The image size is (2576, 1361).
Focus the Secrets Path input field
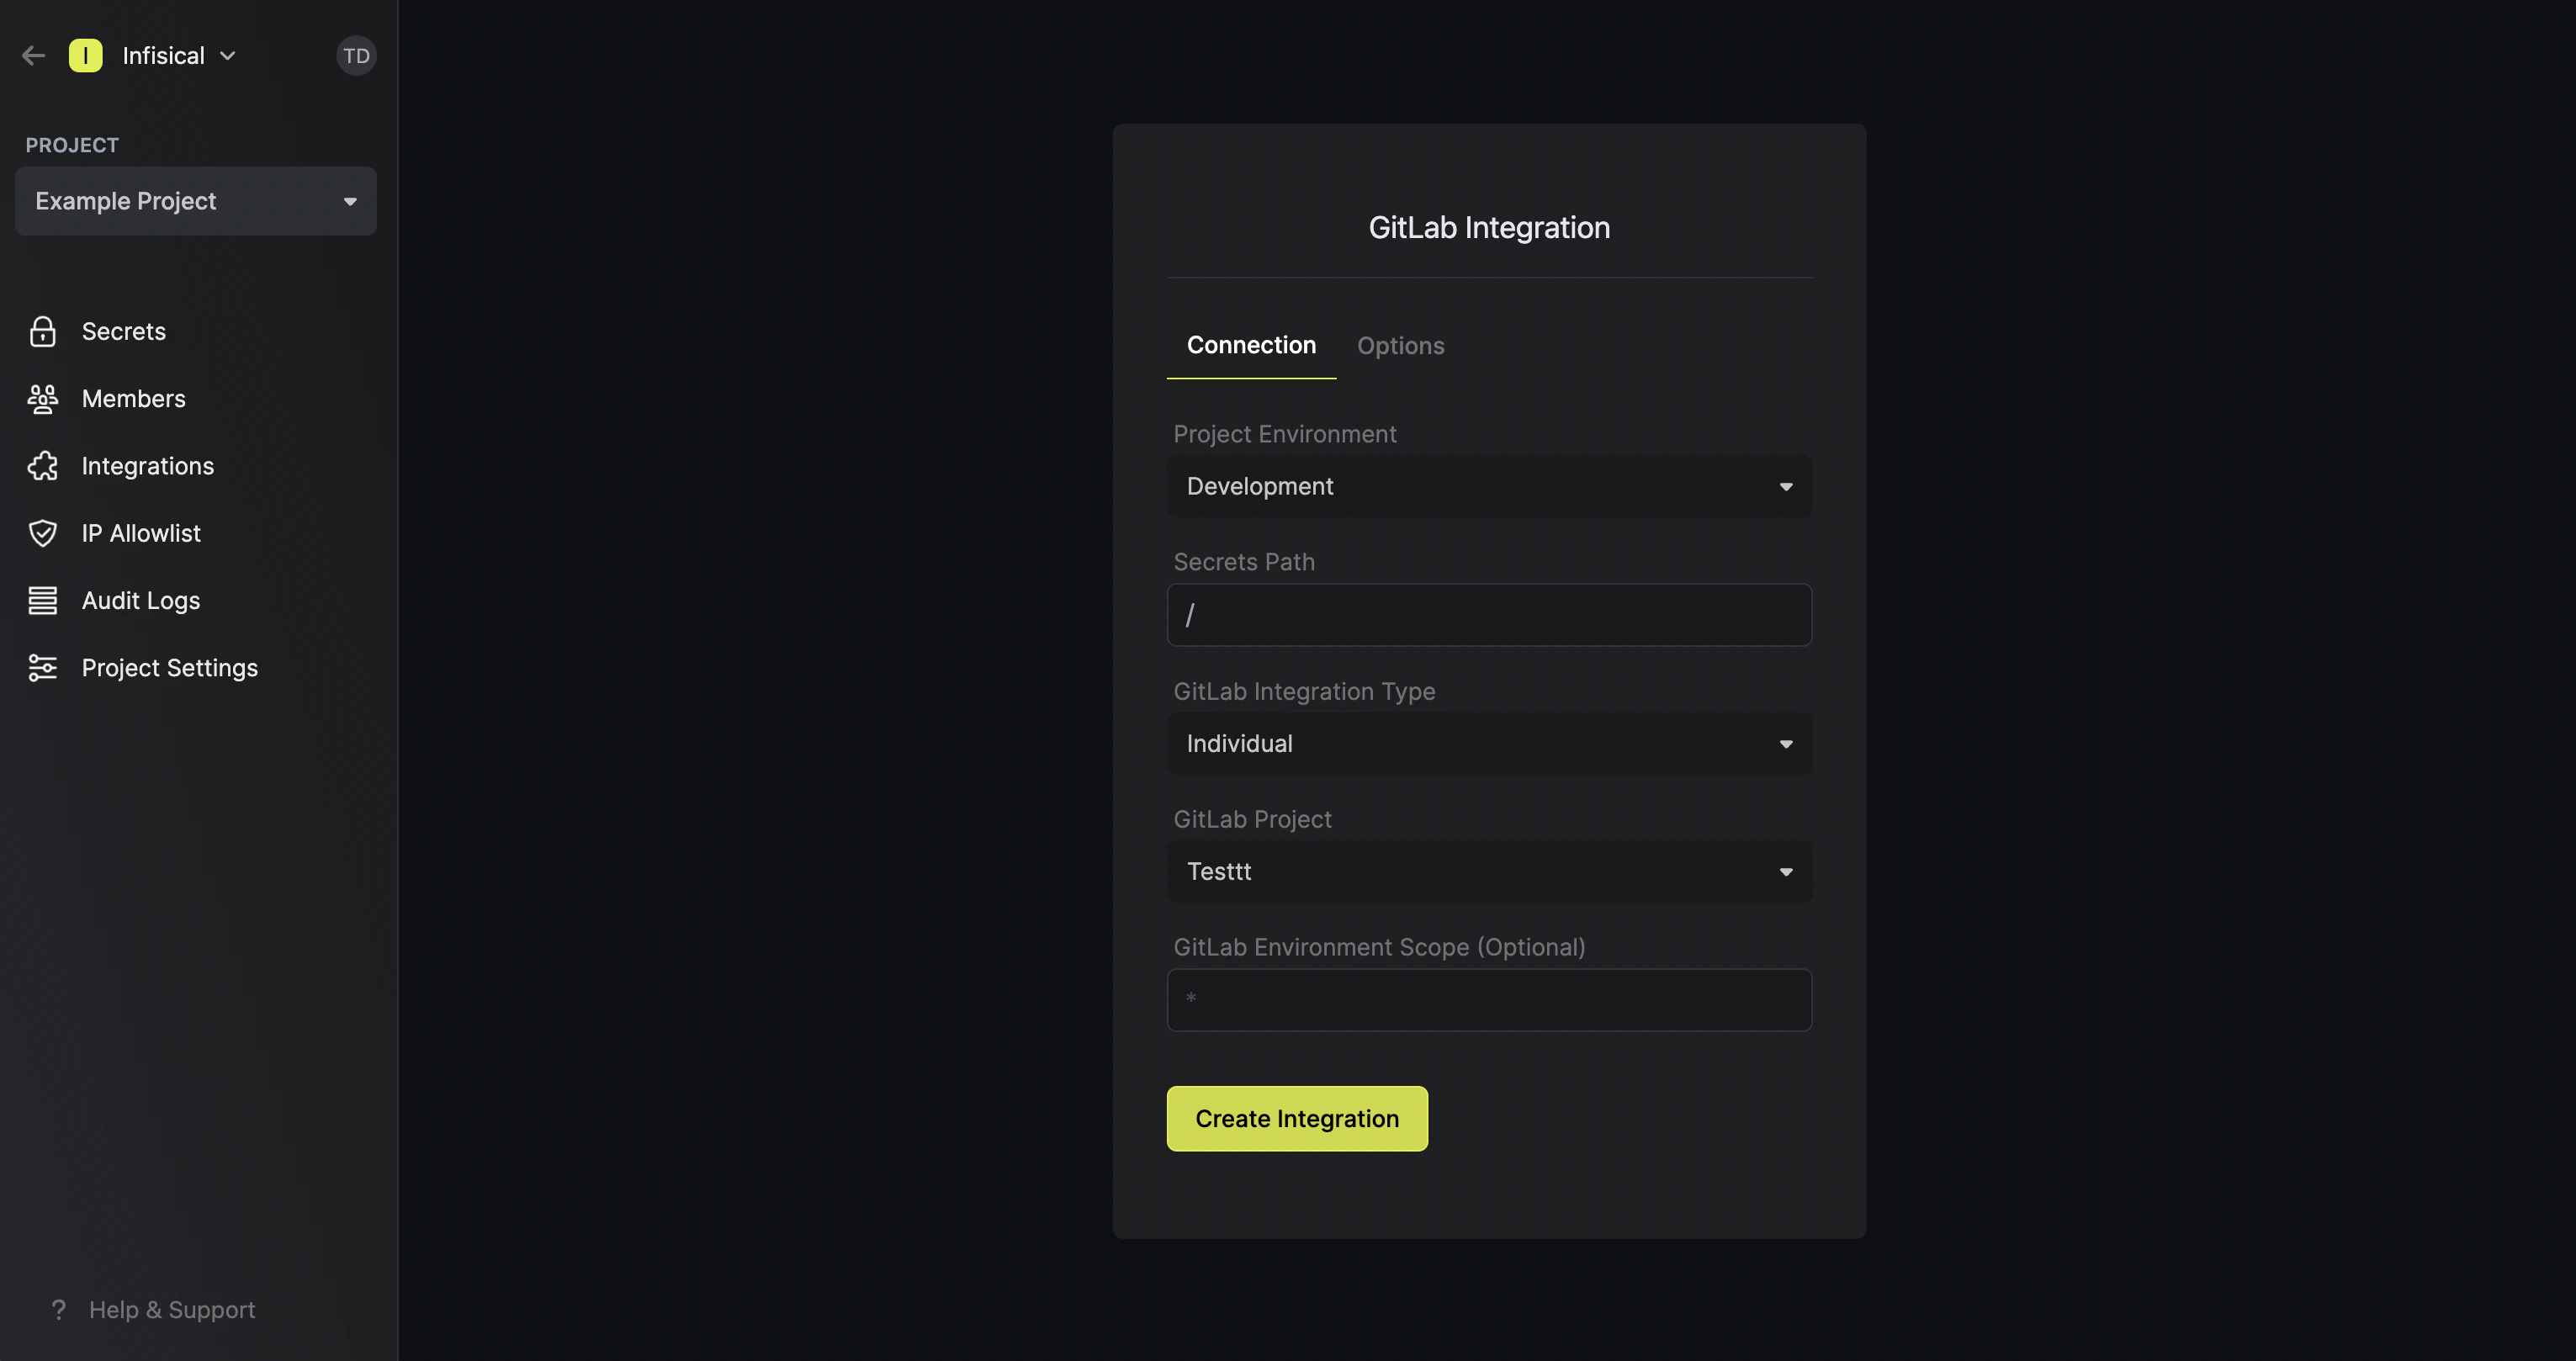coord(1489,615)
